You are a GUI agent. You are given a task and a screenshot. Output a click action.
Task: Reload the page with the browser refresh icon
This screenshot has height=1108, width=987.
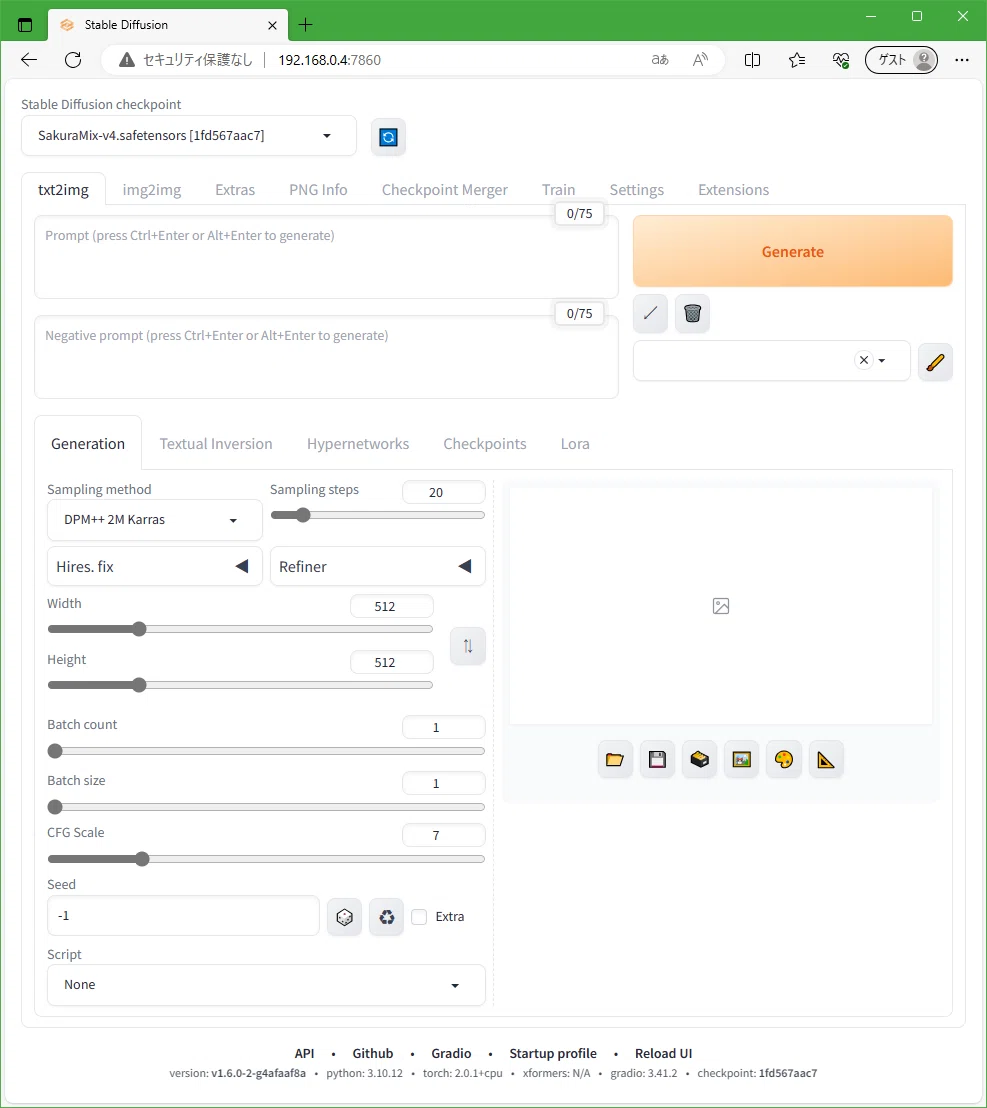coord(73,60)
